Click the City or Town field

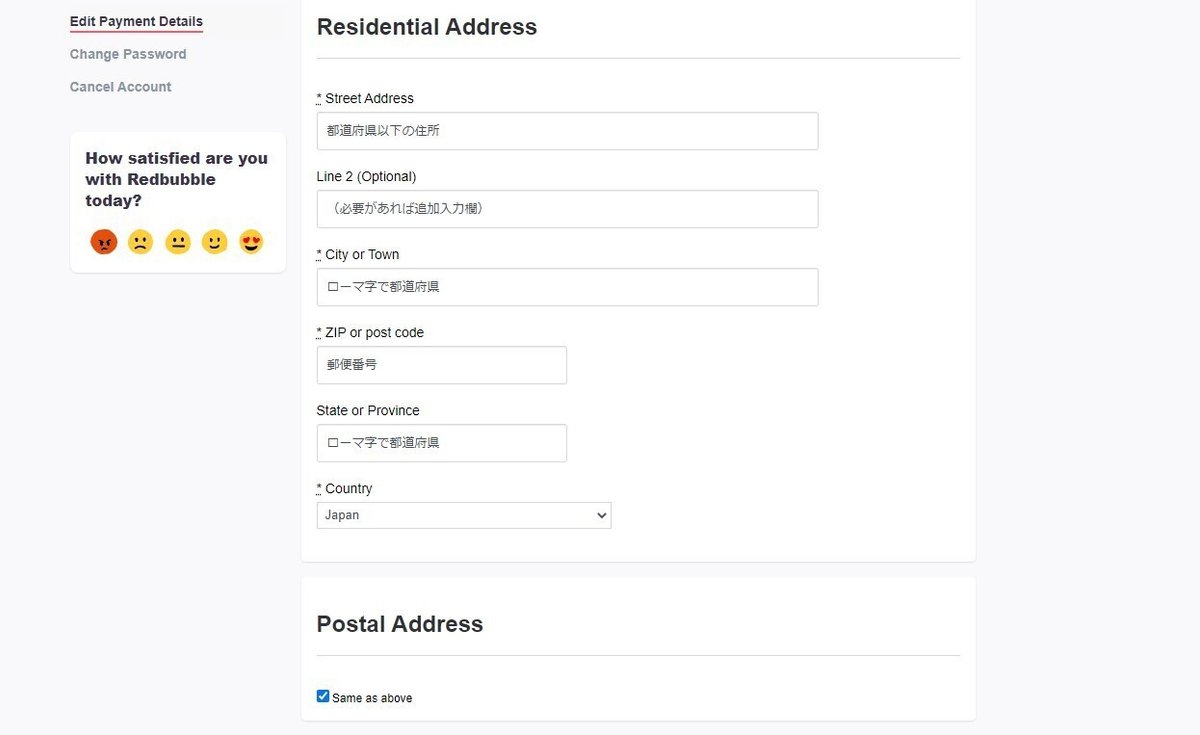(x=567, y=287)
